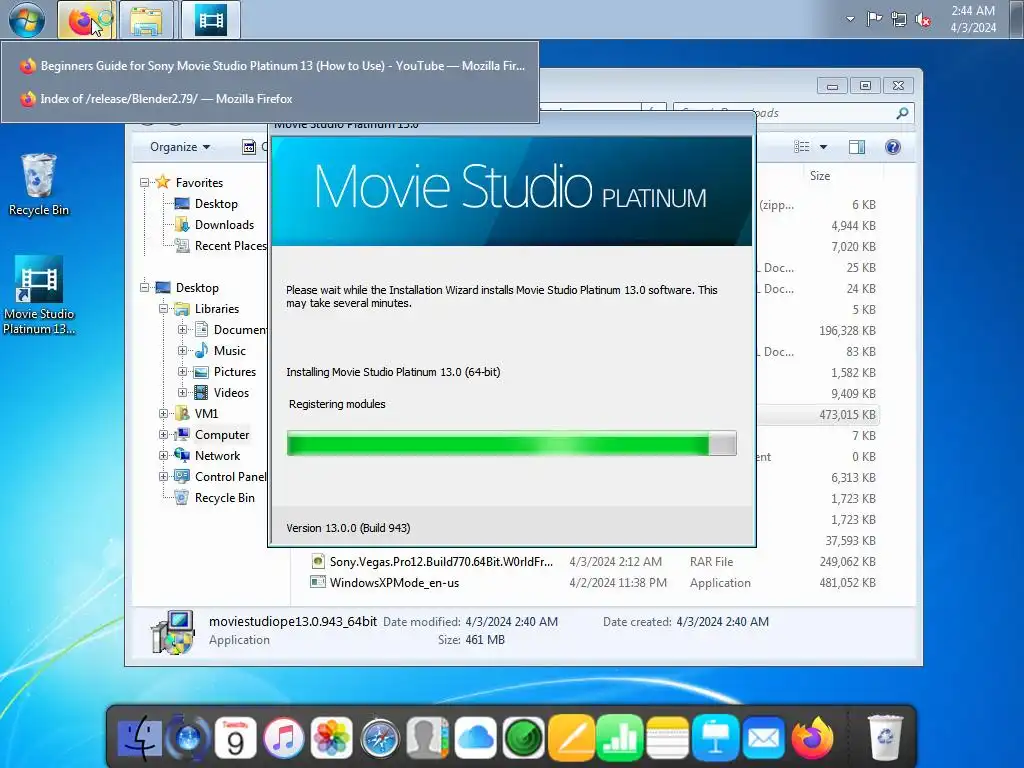This screenshot has height=768, width=1024.
Task: Open the clock showing 2:44 AM
Action: pyautogui.click(x=973, y=19)
